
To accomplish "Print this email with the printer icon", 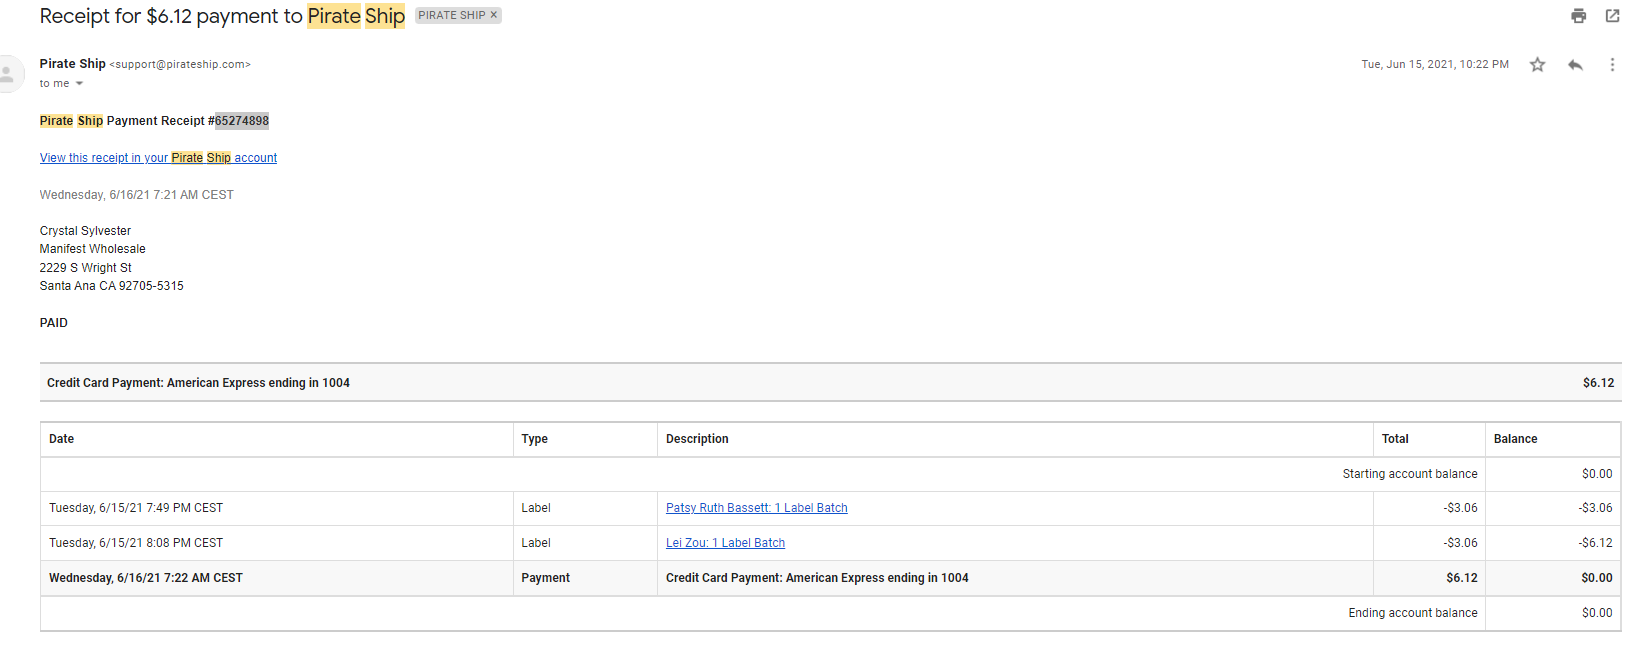I will [1578, 16].
